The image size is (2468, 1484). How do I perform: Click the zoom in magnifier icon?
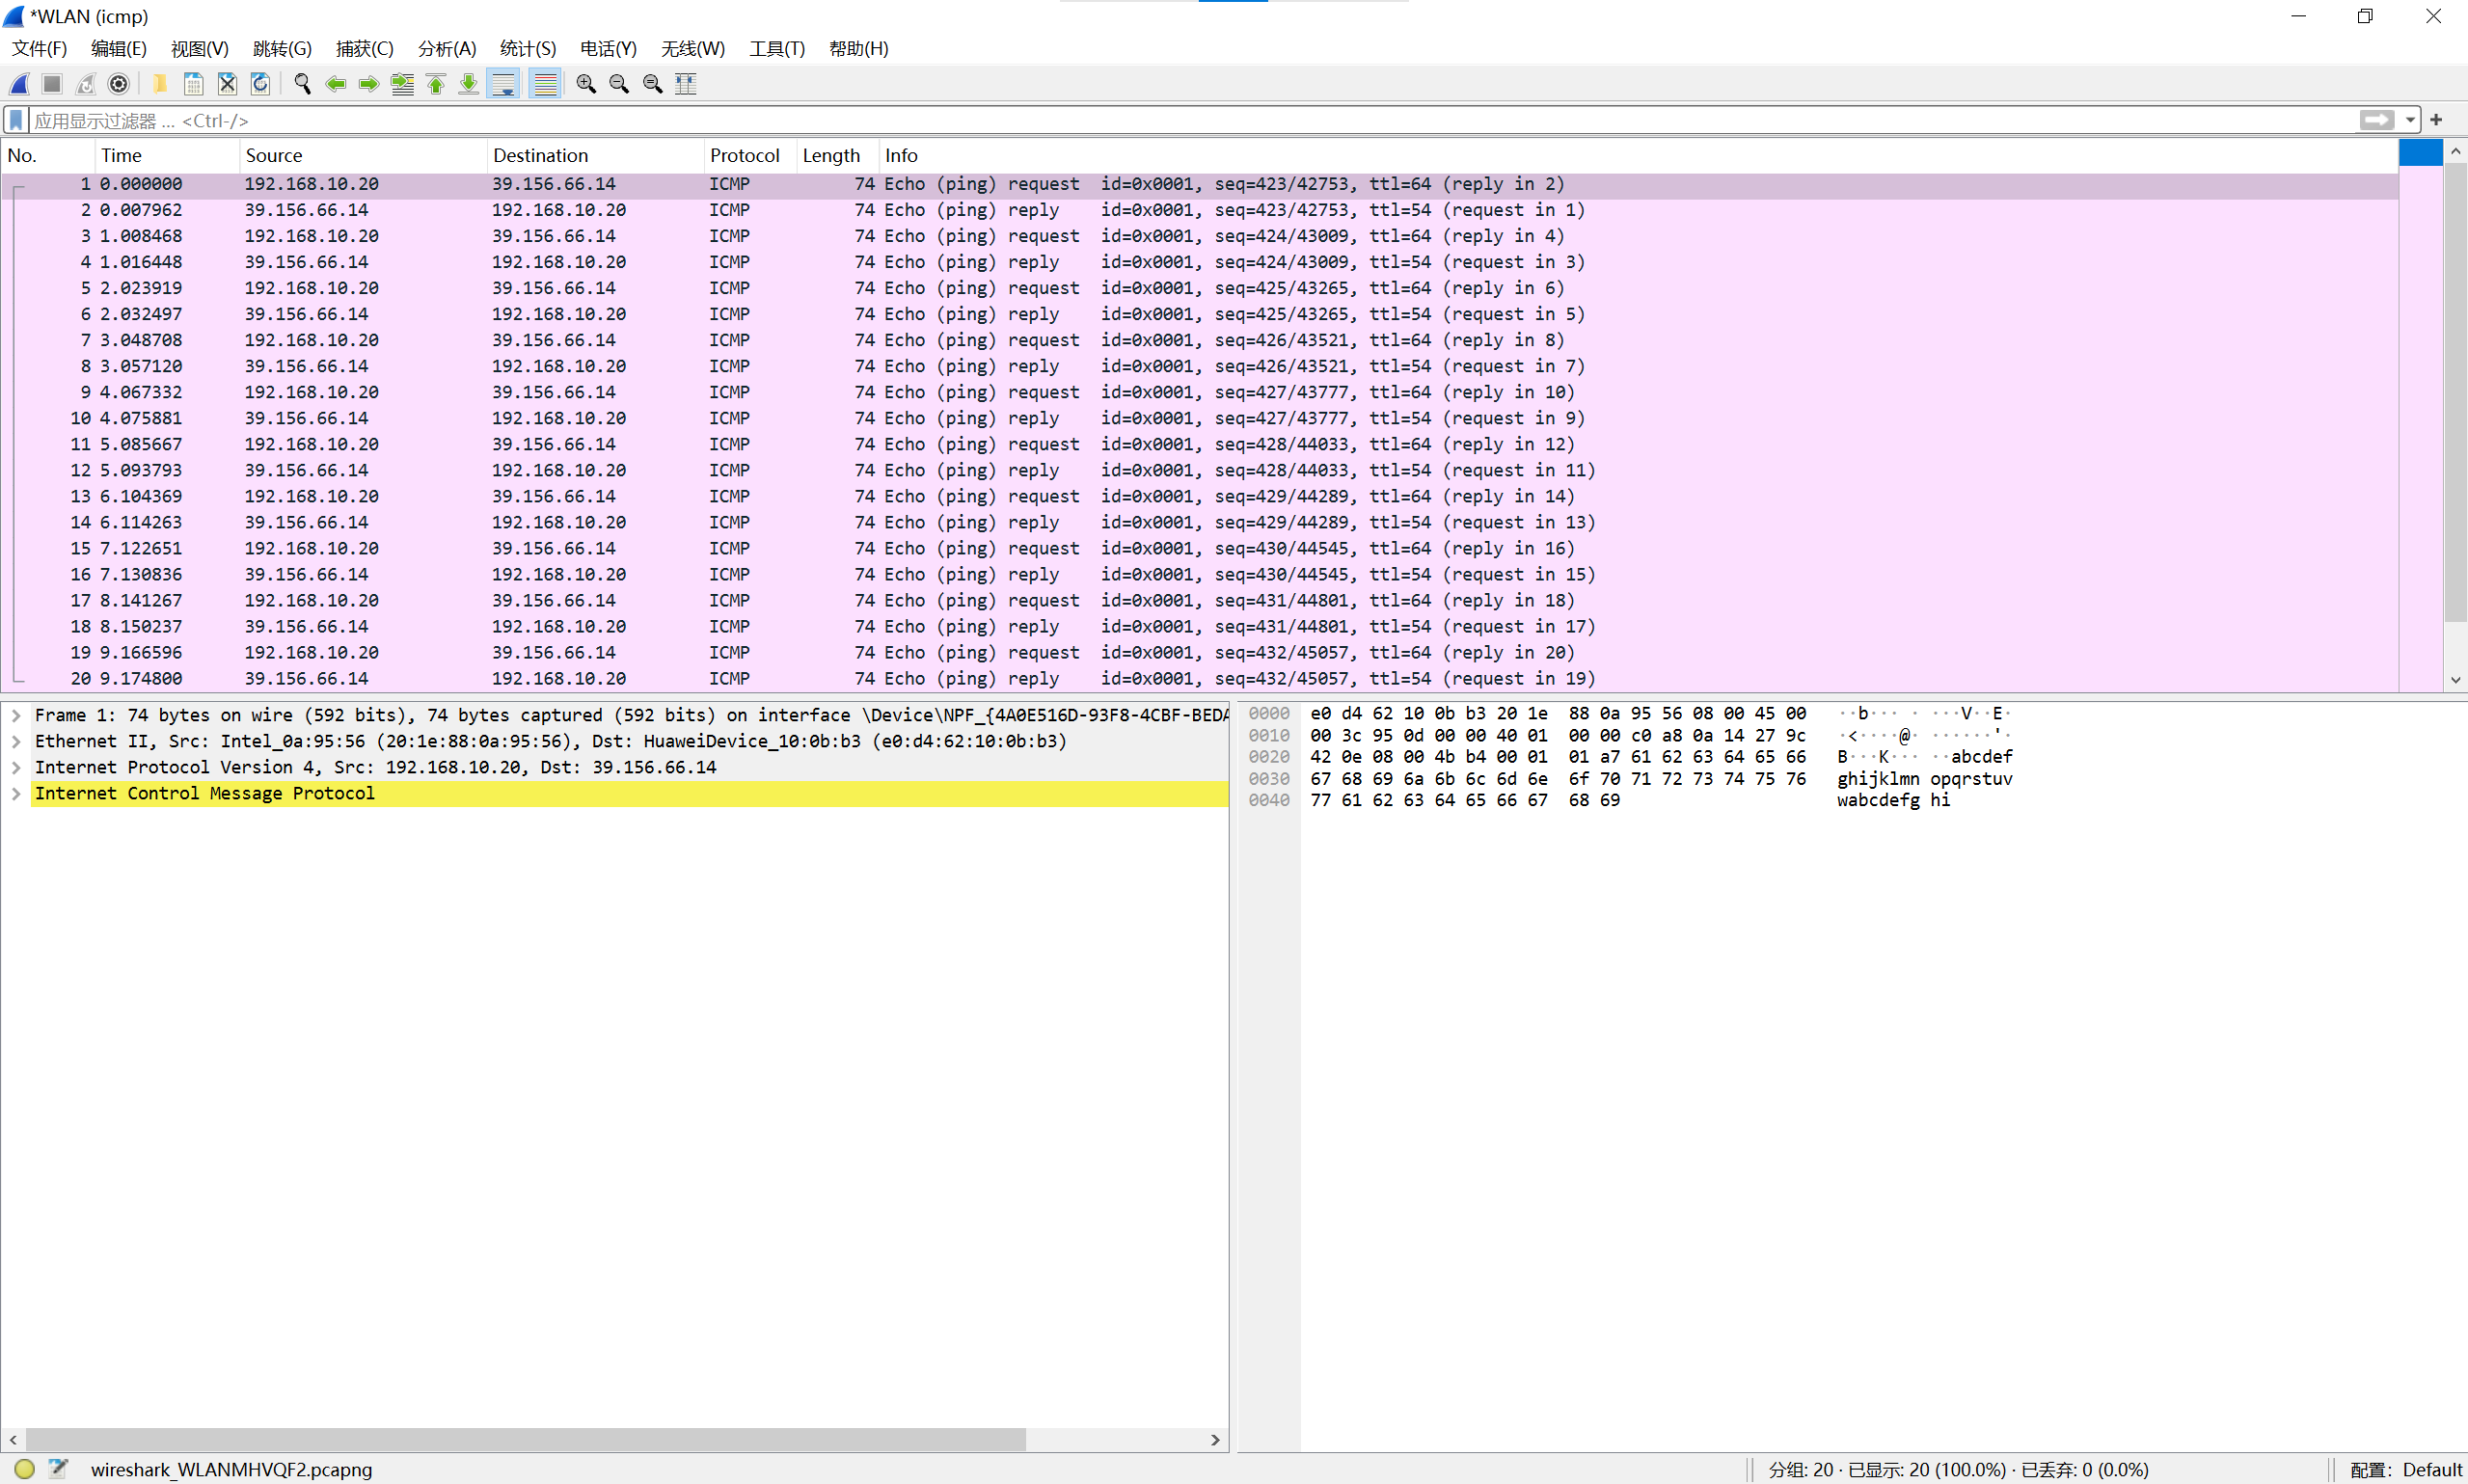pyautogui.click(x=586, y=84)
